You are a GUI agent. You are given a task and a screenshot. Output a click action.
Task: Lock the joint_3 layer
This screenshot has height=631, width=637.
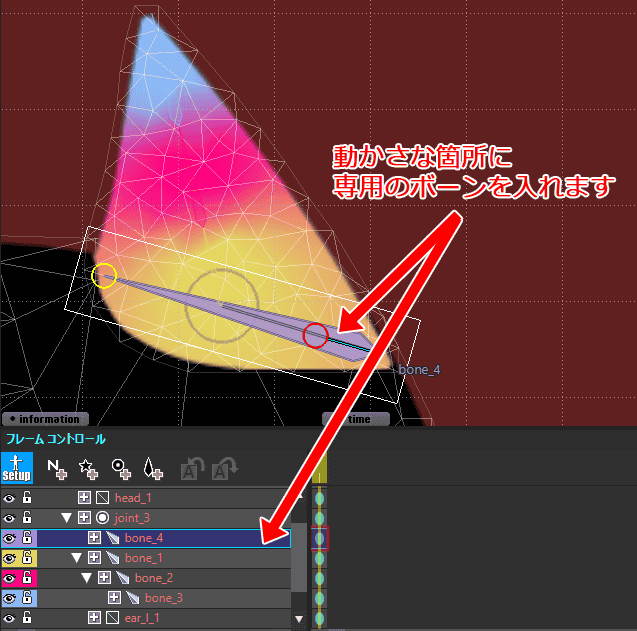tap(27, 517)
